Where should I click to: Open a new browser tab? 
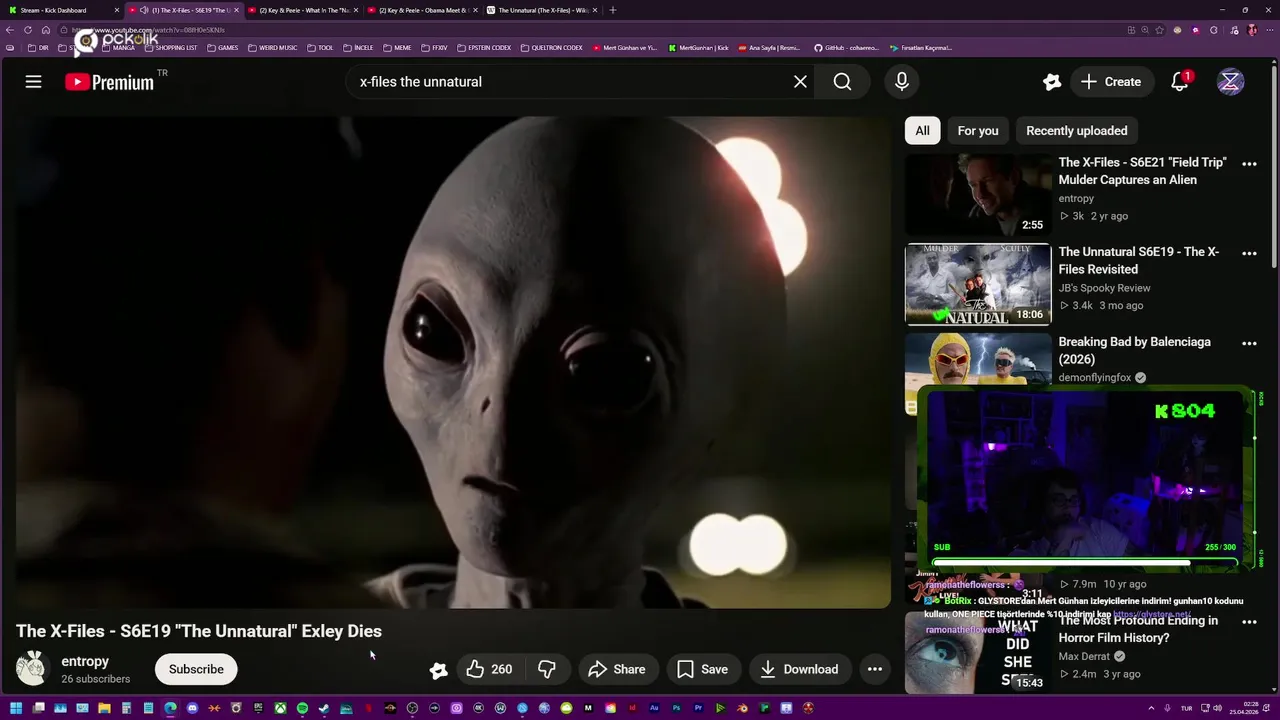(x=613, y=10)
